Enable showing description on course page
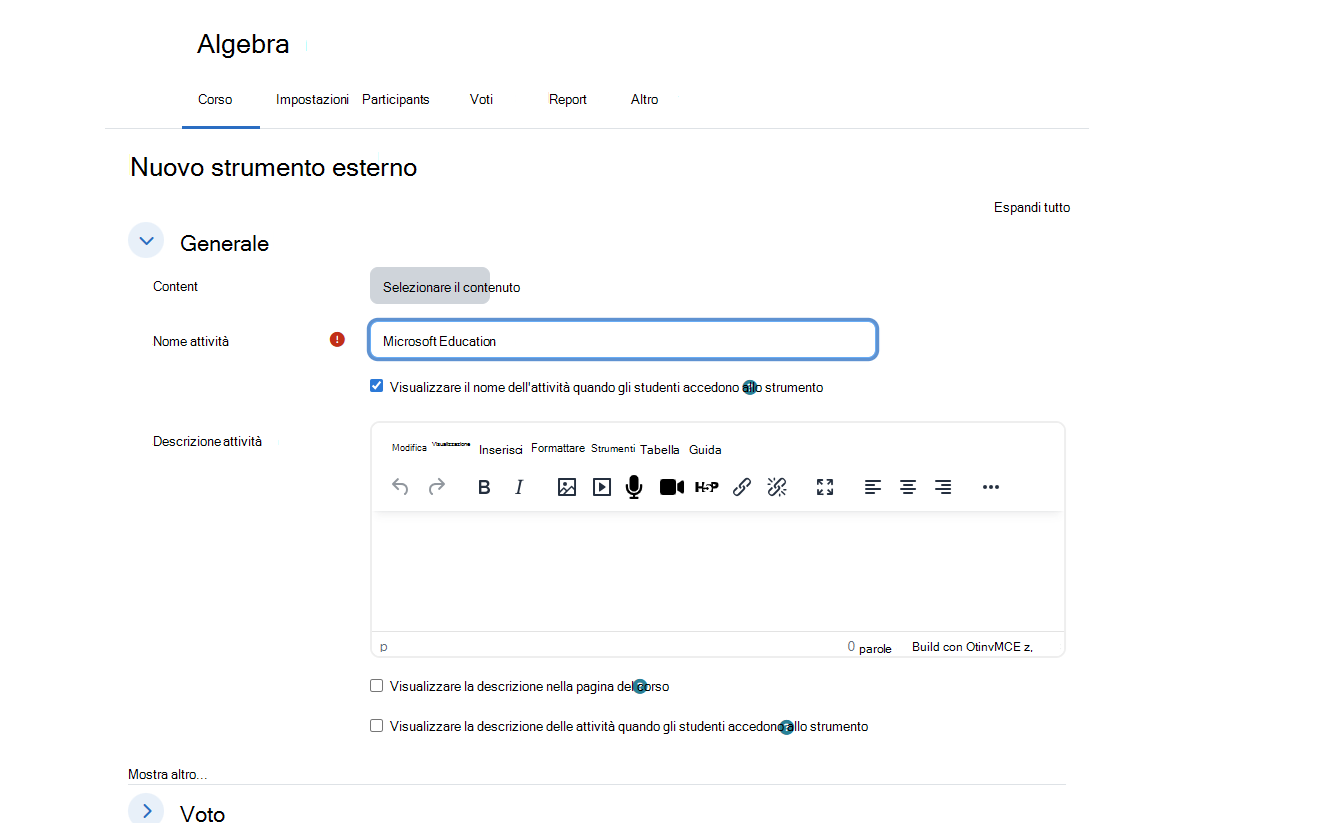1324x823 pixels. pos(377,686)
